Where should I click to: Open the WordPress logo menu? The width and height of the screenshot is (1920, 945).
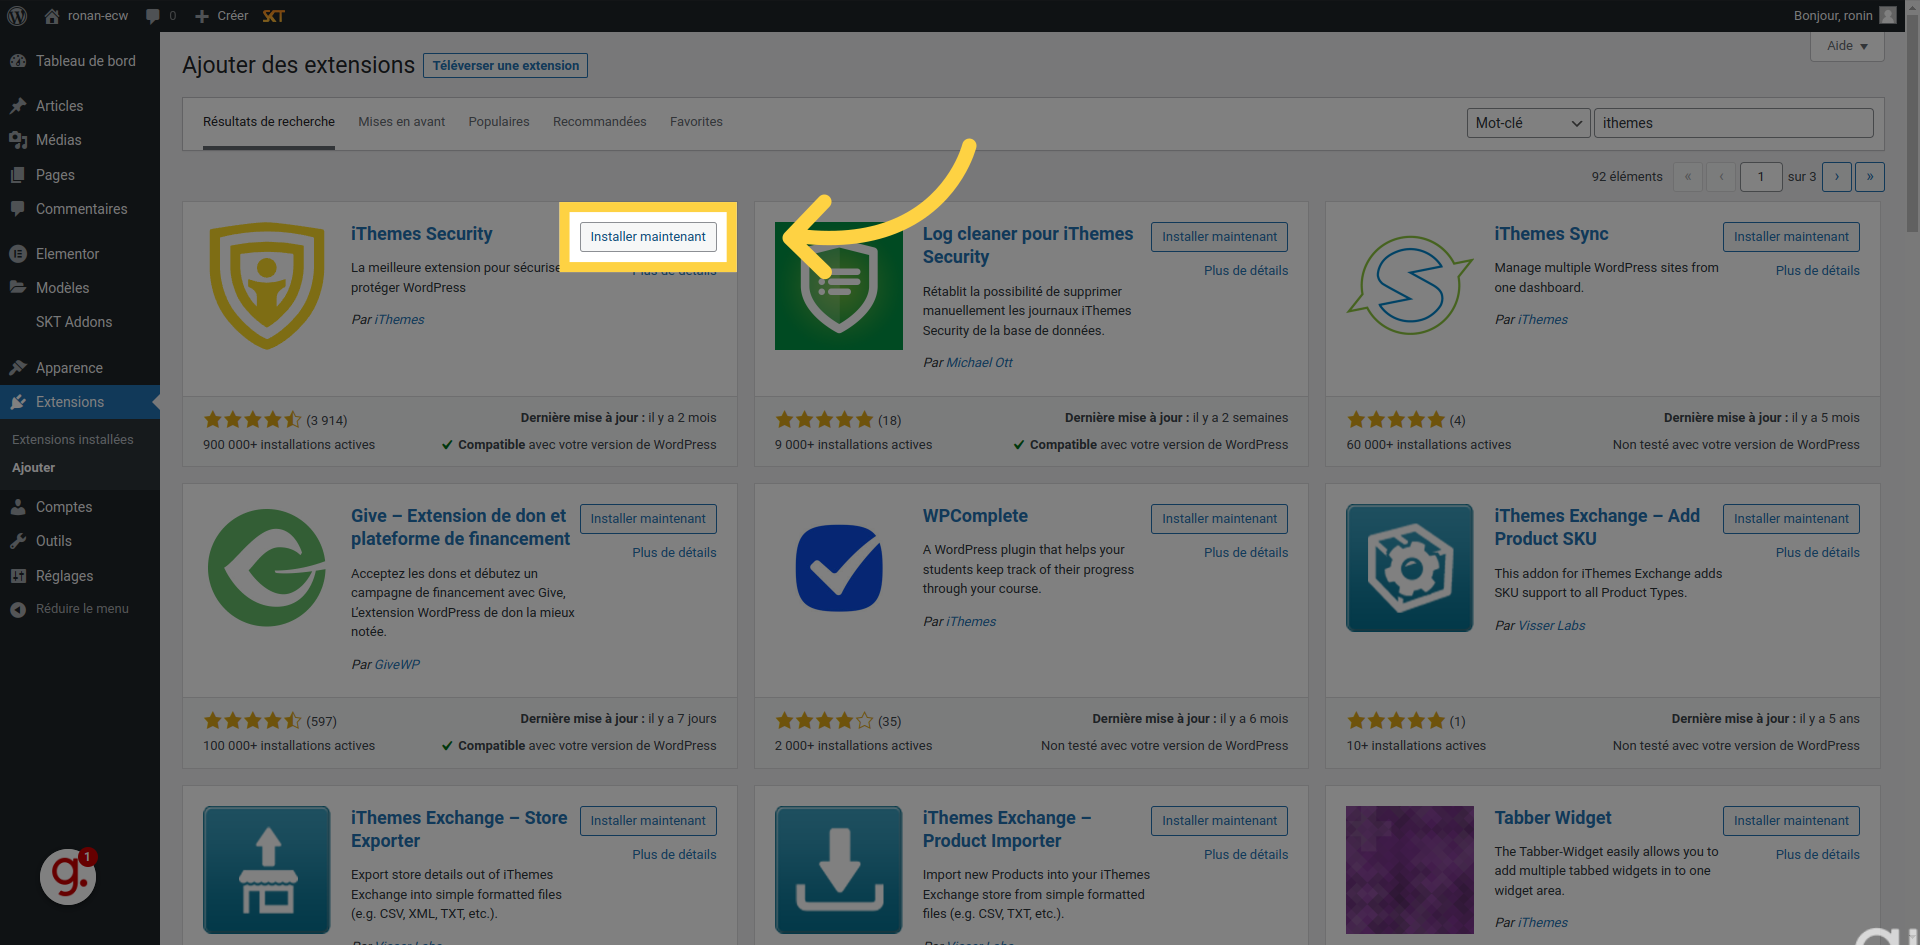point(17,16)
